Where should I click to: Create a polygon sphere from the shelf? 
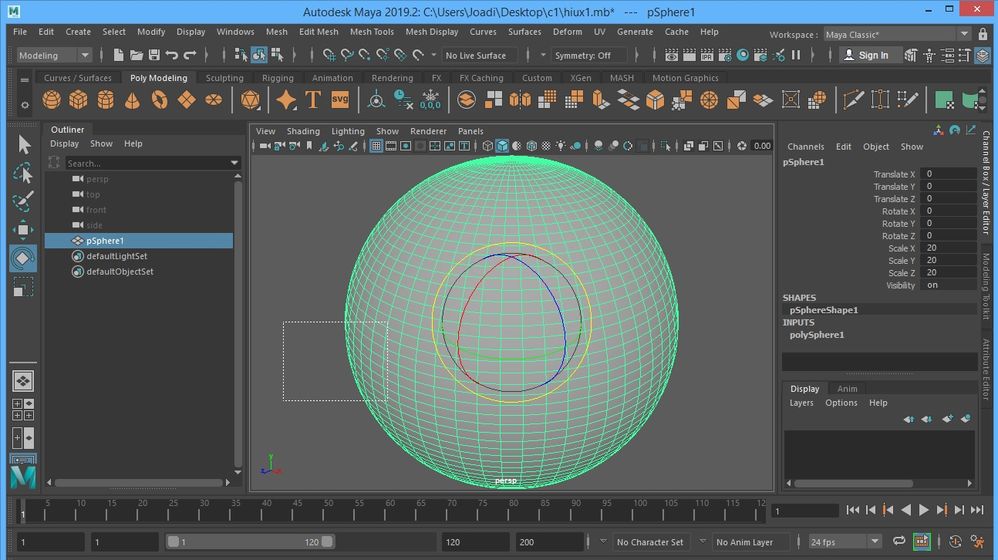point(52,100)
